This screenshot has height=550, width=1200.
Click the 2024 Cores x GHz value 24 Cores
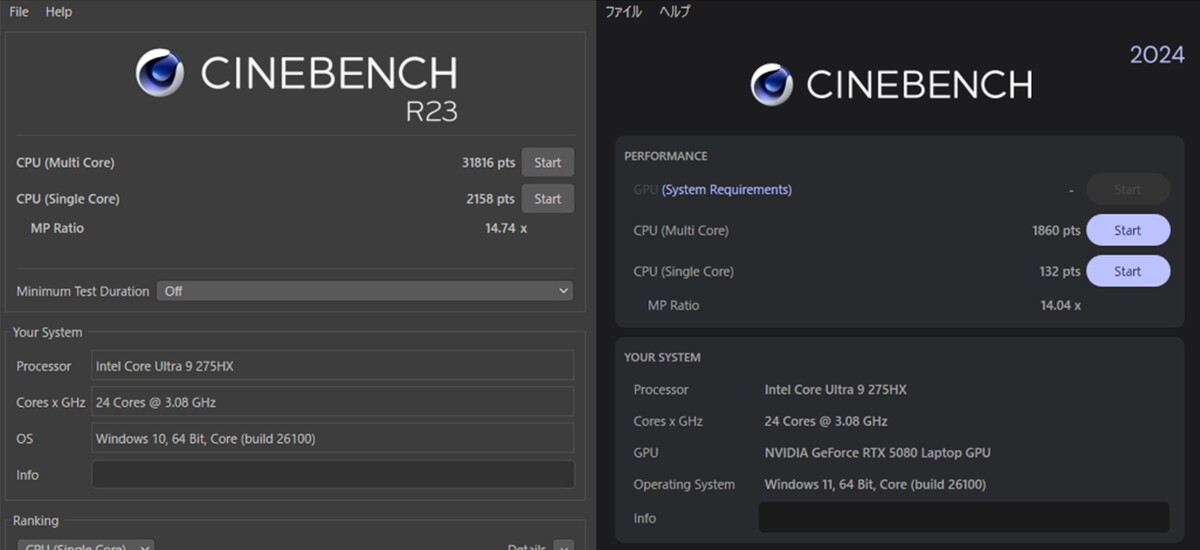click(826, 421)
